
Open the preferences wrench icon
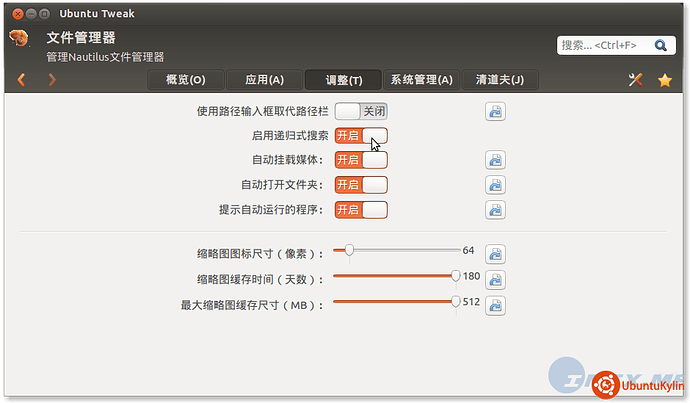(x=635, y=80)
